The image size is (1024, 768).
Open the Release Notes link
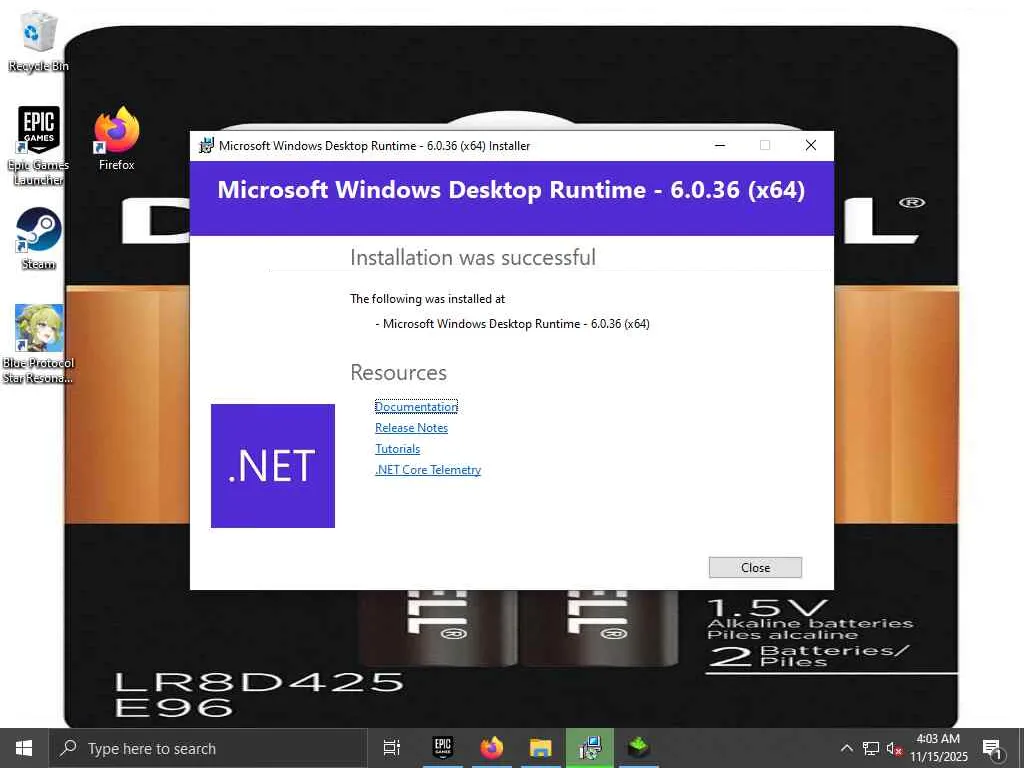[x=411, y=428]
